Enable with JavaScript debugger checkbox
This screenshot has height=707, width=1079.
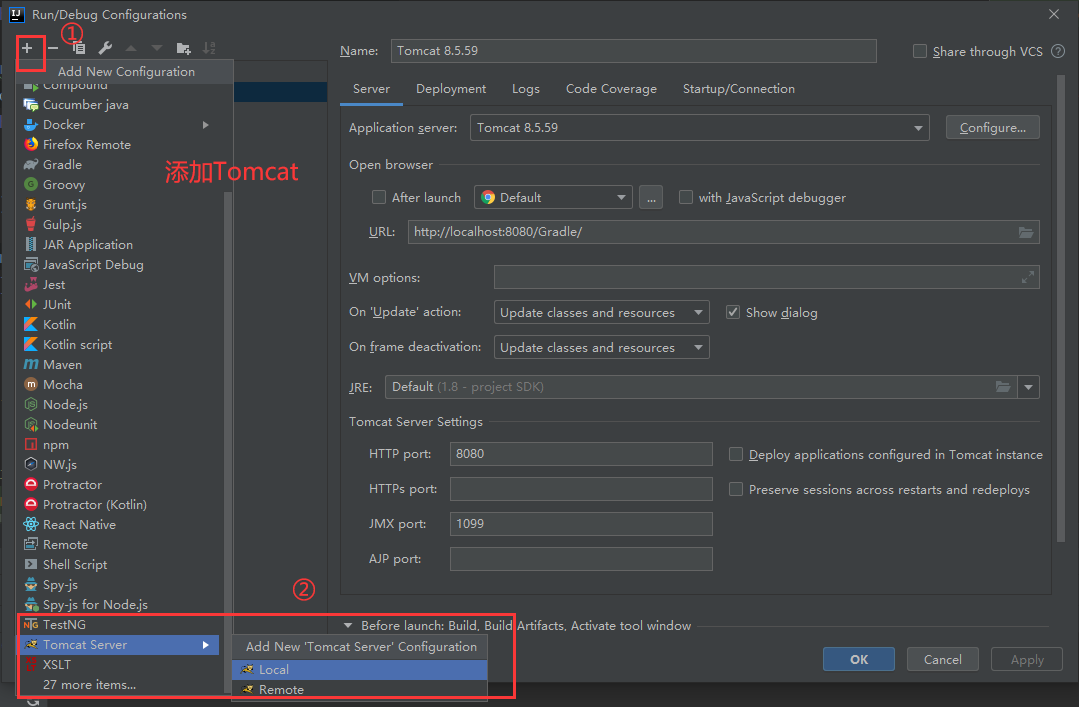click(x=685, y=198)
